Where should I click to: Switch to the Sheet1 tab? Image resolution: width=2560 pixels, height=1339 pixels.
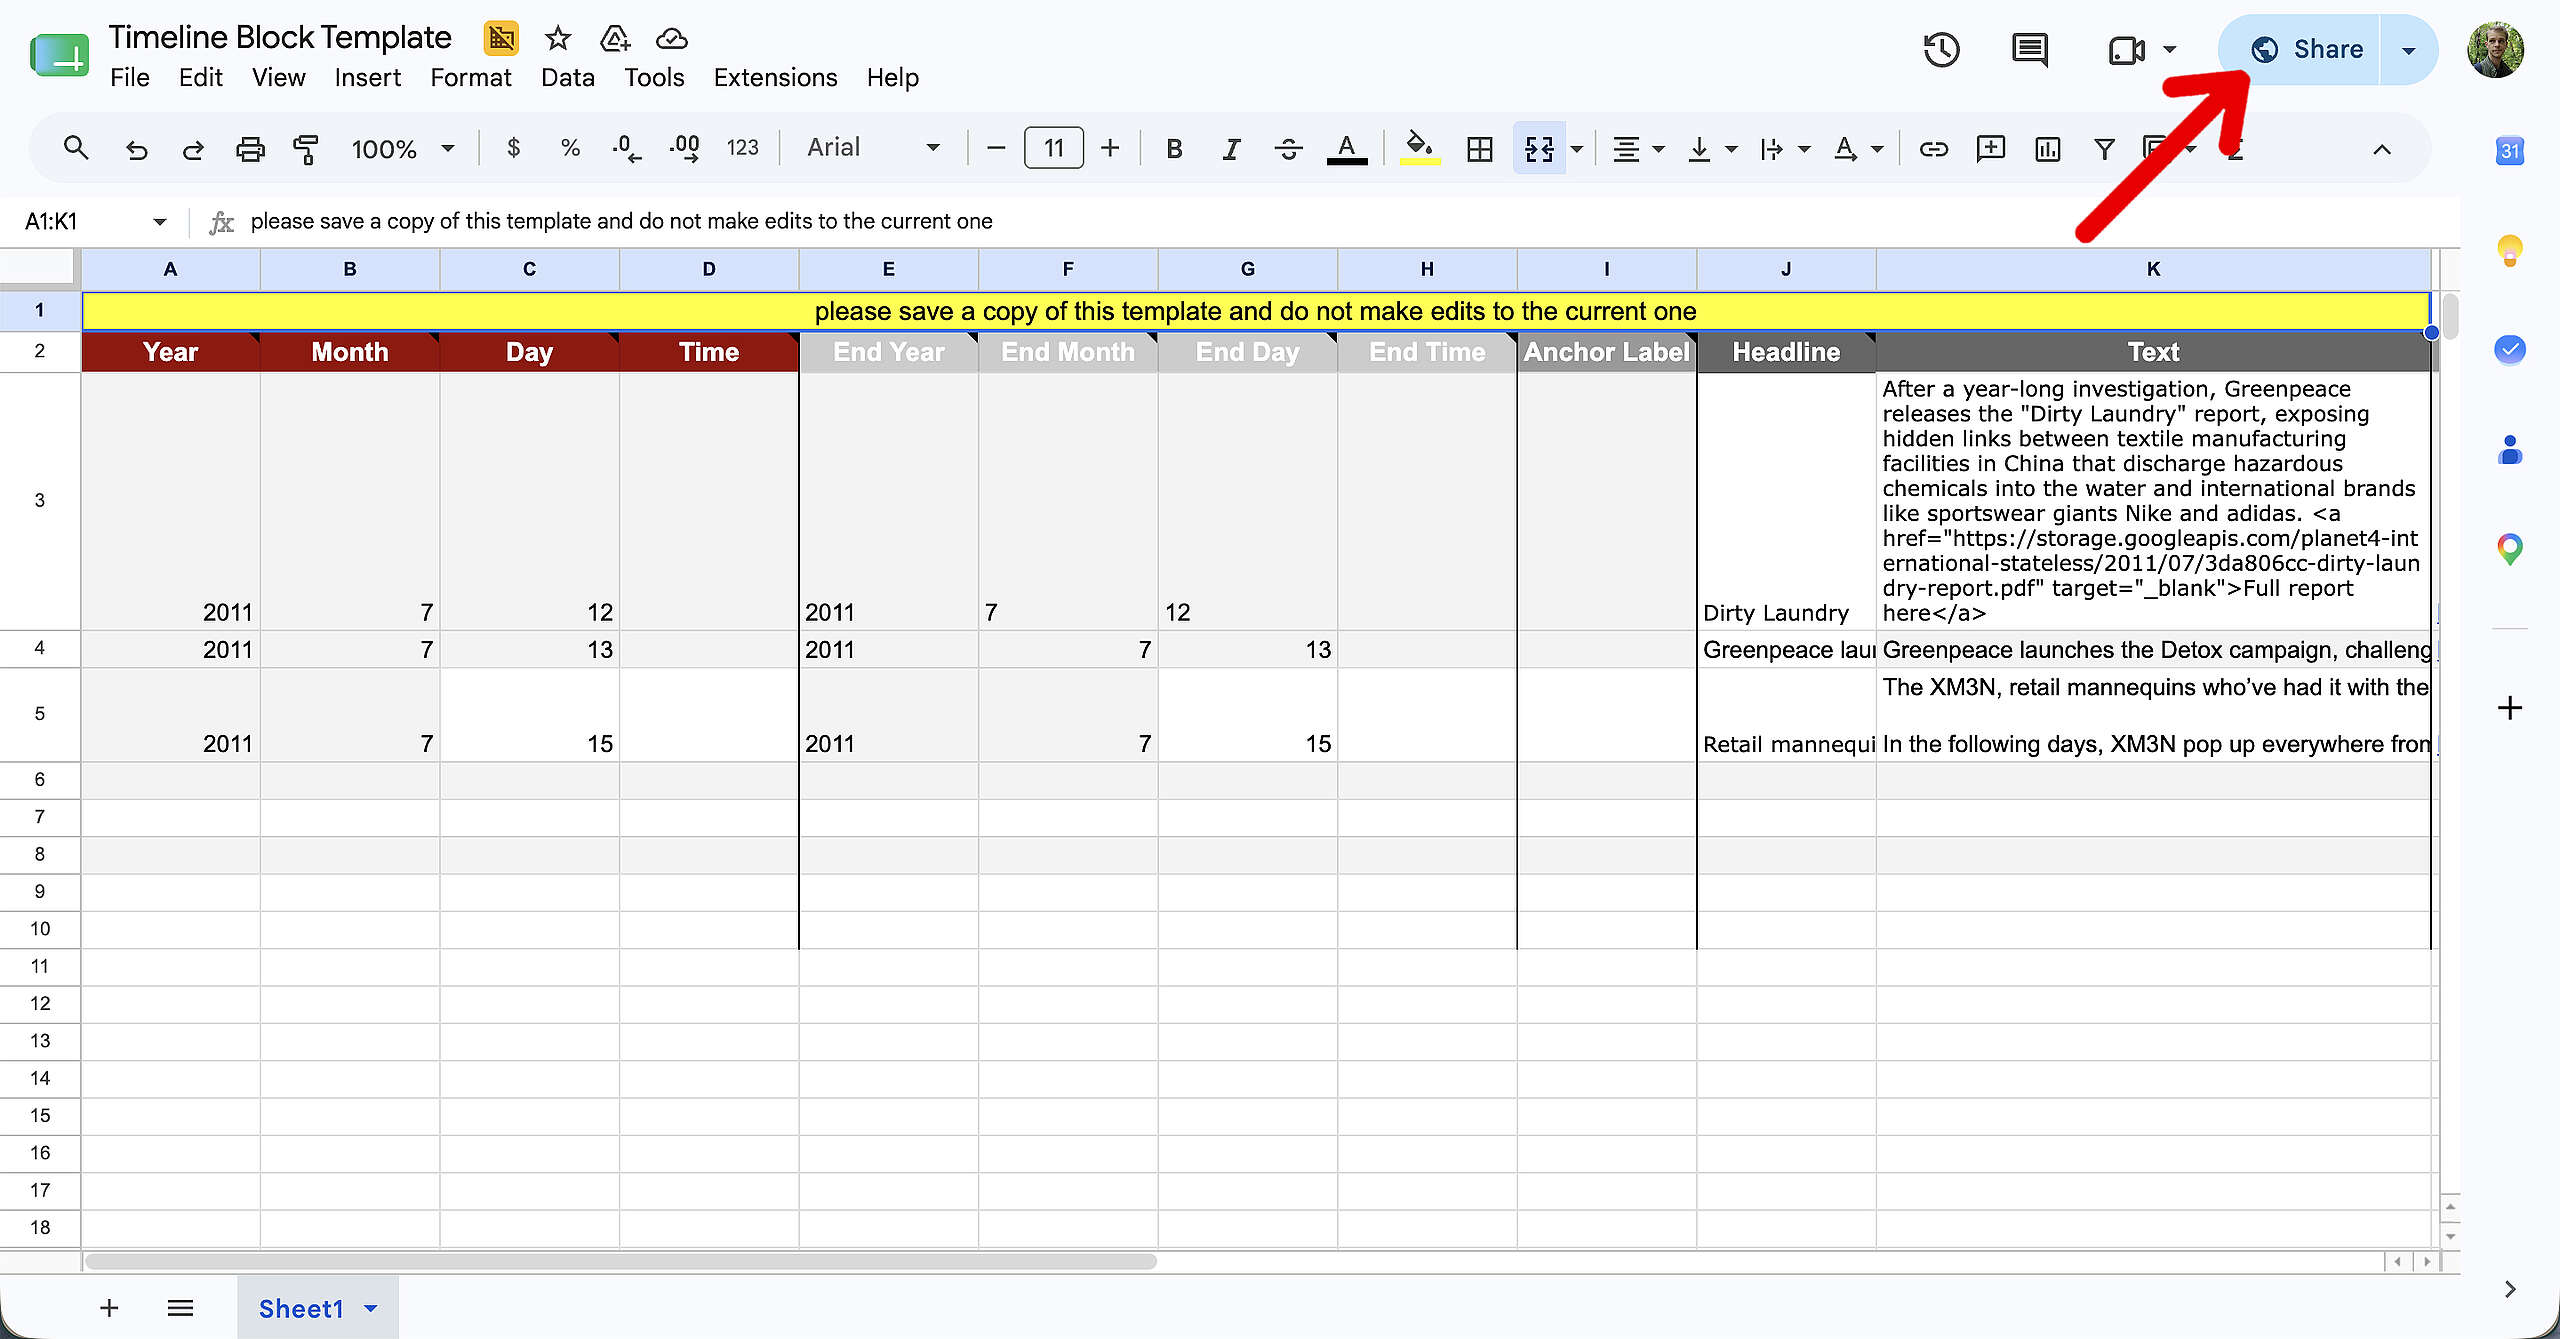(x=301, y=1308)
